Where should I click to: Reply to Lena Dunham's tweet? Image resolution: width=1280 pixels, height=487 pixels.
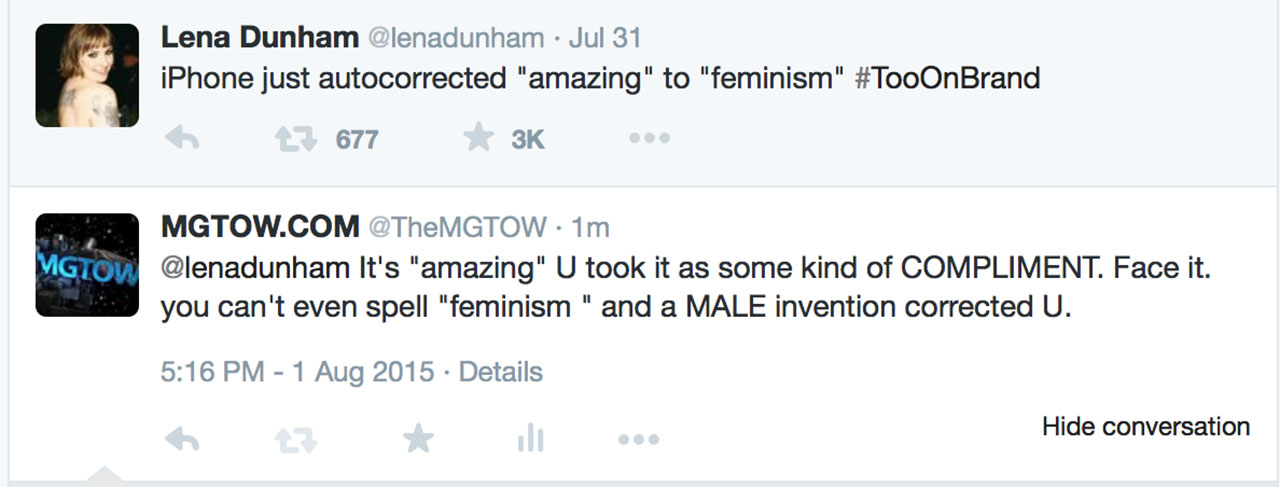pos(181,139)
